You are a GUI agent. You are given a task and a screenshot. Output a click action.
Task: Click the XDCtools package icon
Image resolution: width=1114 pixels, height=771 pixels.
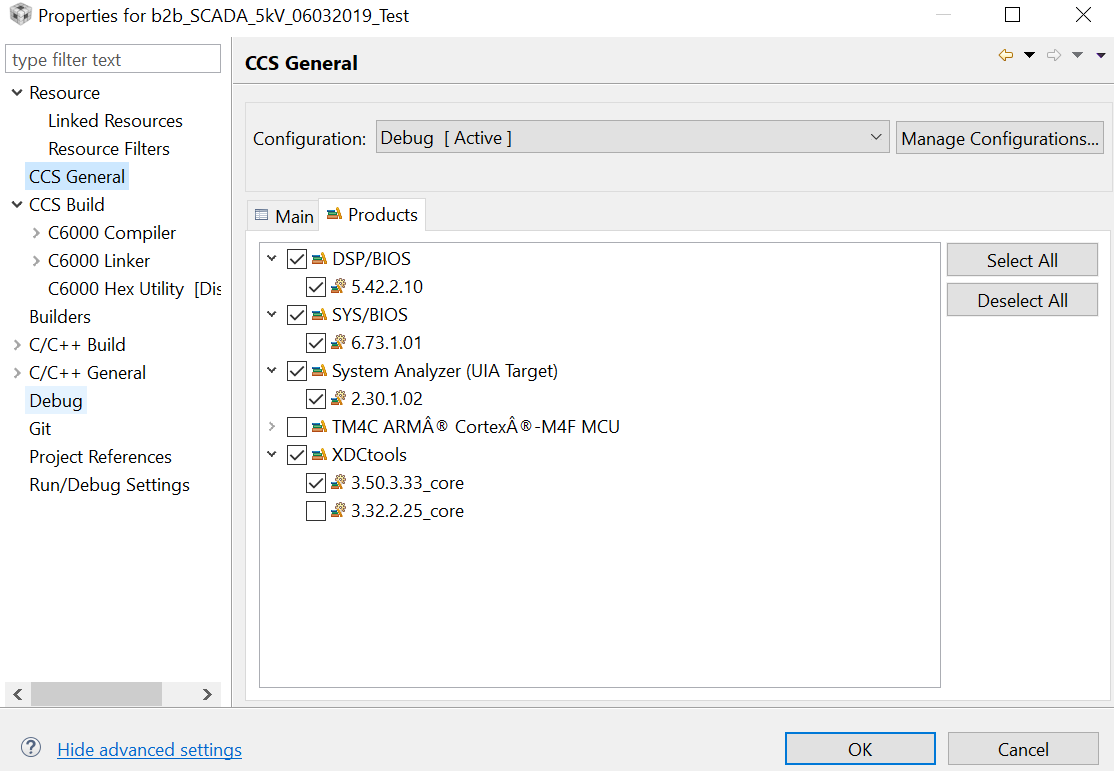point(318,454)
